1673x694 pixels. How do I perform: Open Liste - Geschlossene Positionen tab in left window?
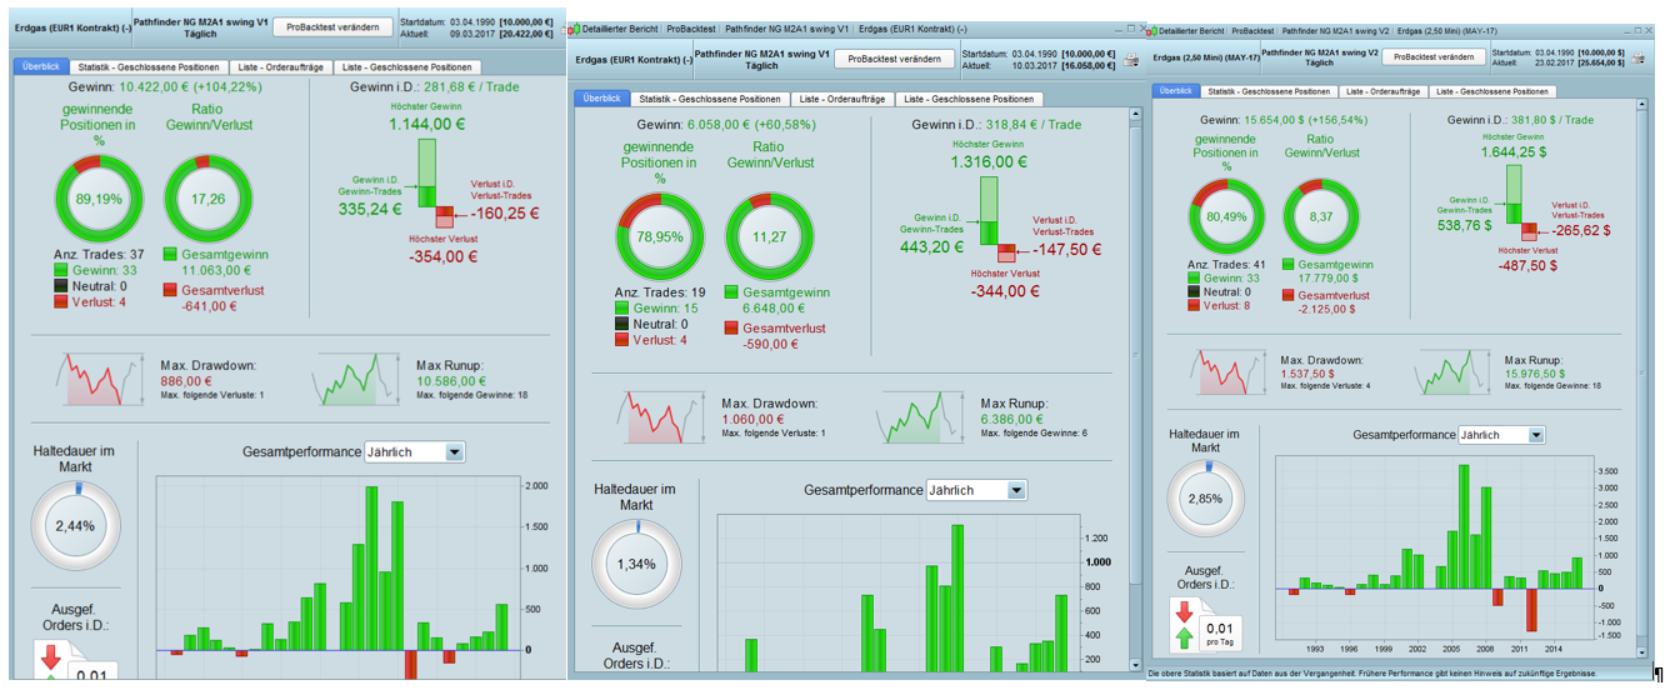407,67
